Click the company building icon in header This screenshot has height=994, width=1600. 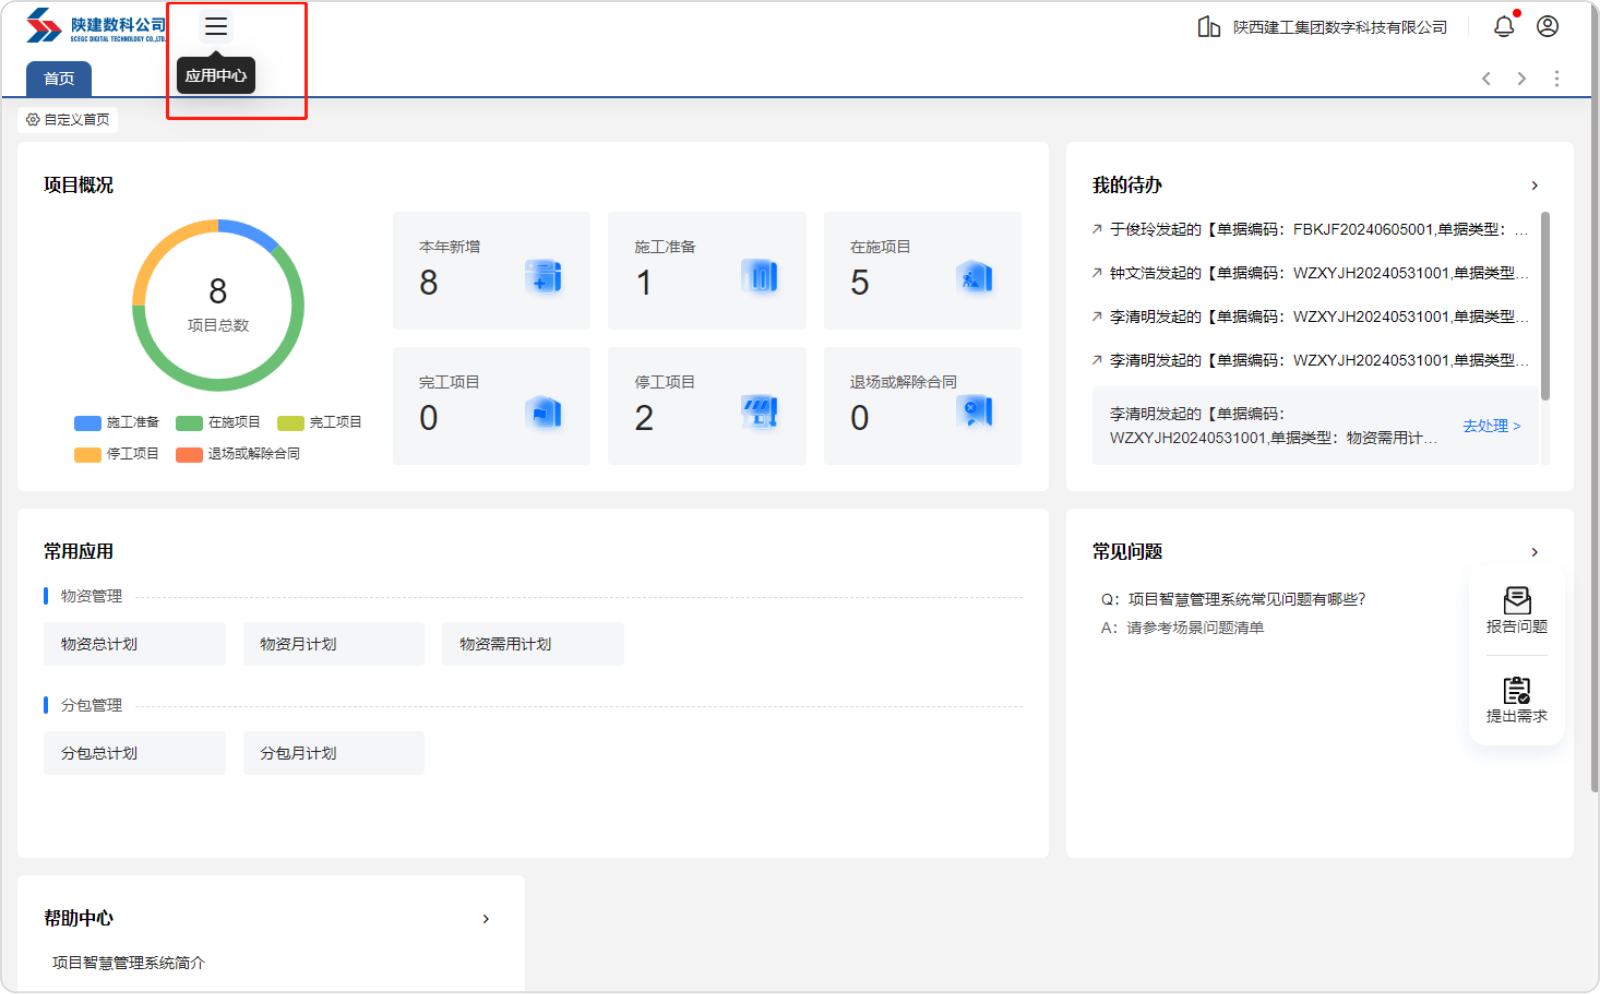pos(1208,27)
